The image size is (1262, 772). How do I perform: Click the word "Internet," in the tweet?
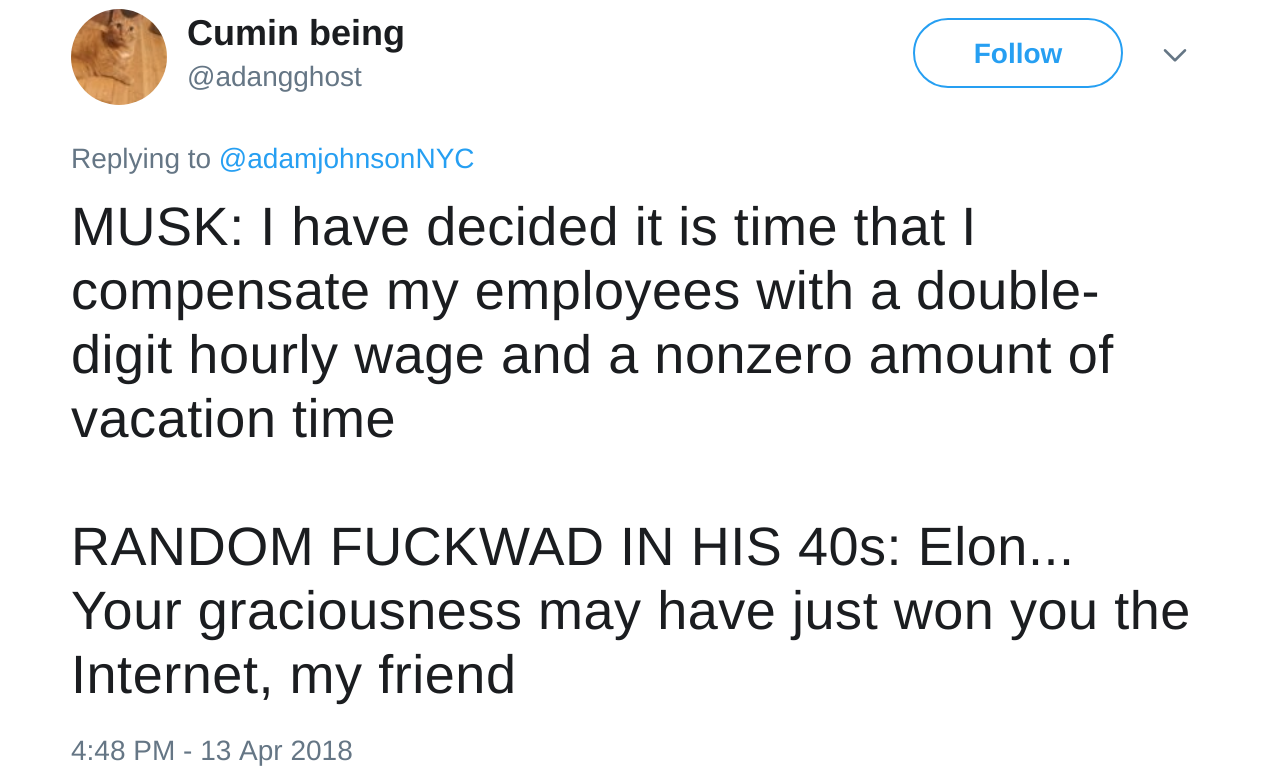(171, 675)
